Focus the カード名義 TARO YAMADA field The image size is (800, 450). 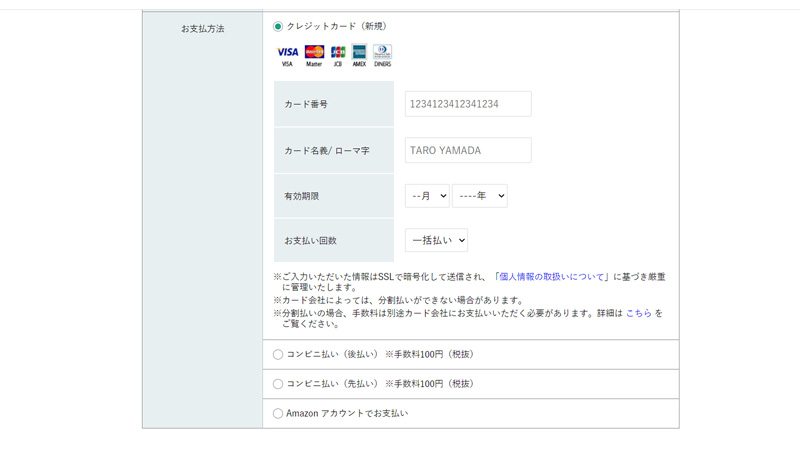tap(468, 151)
